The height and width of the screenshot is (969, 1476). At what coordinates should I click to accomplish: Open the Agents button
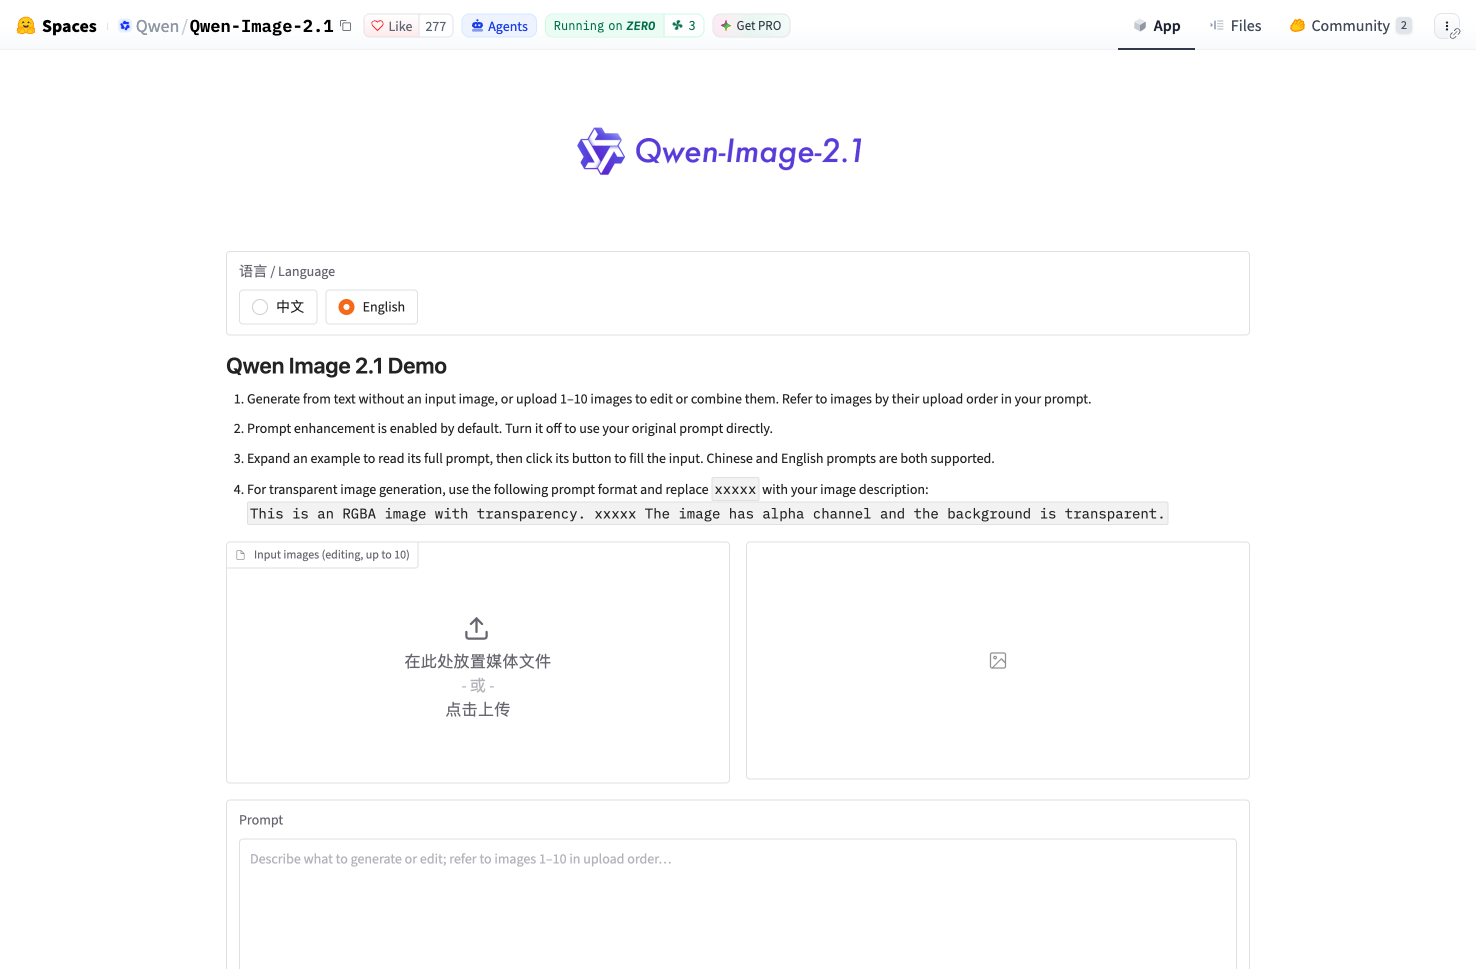click(x=499, y=26)
